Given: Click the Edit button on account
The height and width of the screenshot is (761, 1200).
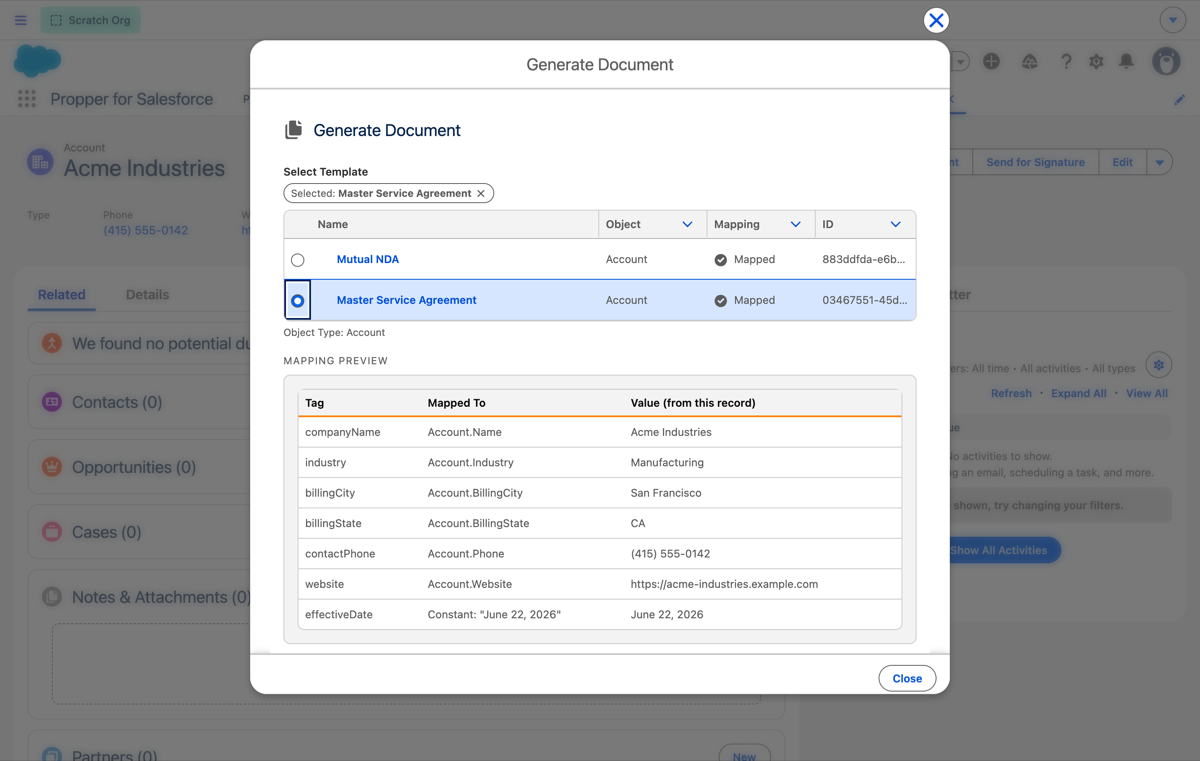Looking at the screenshot, I should pyautogui.click(x=1122, y=162).
